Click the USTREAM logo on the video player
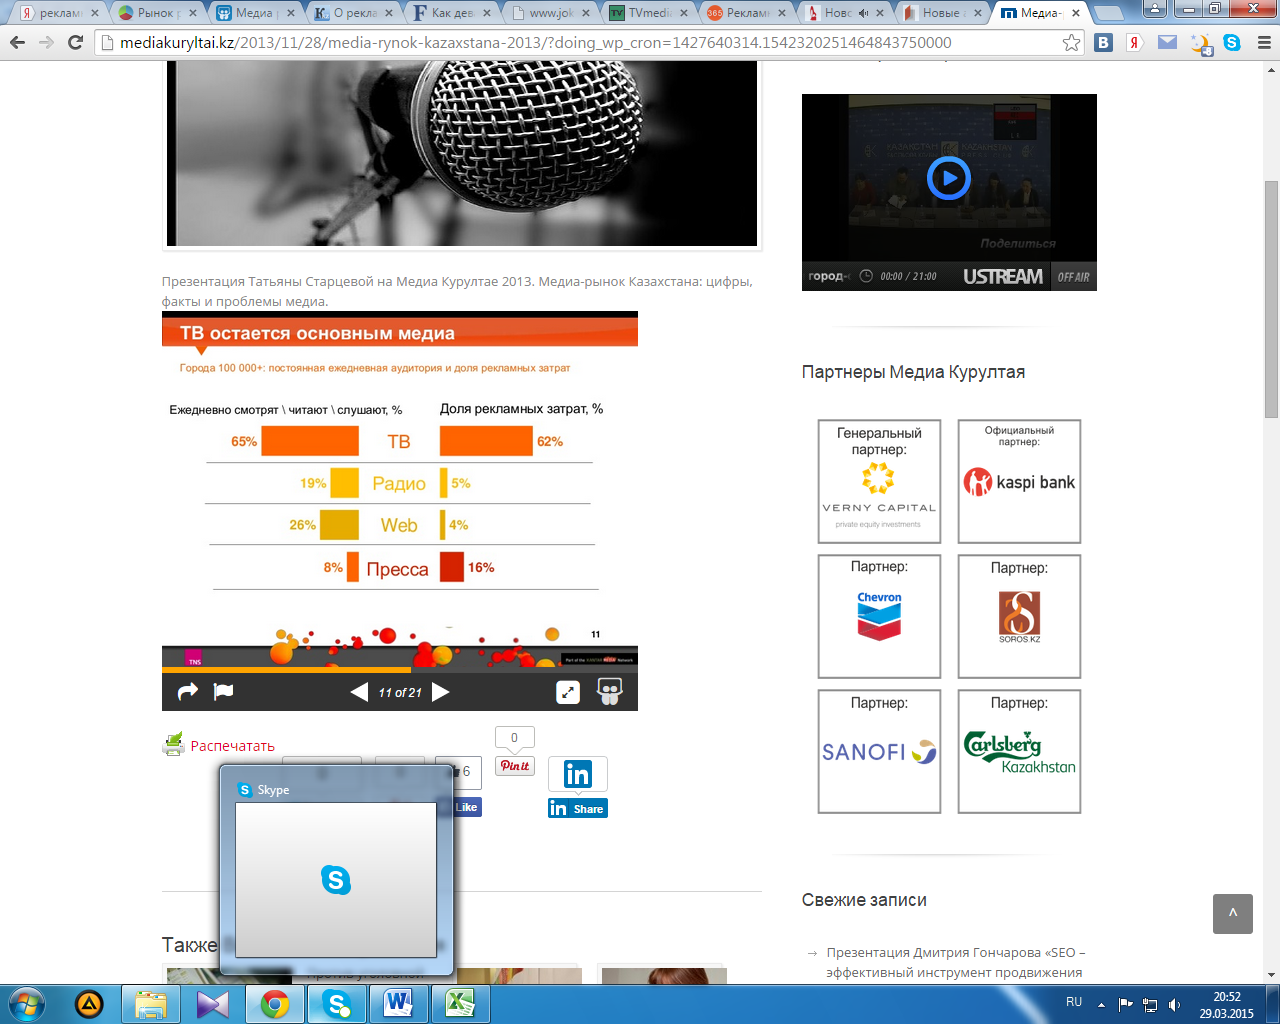Image resolution: width=1280 pixels, height=1024 pixels. pos(1003,277)
